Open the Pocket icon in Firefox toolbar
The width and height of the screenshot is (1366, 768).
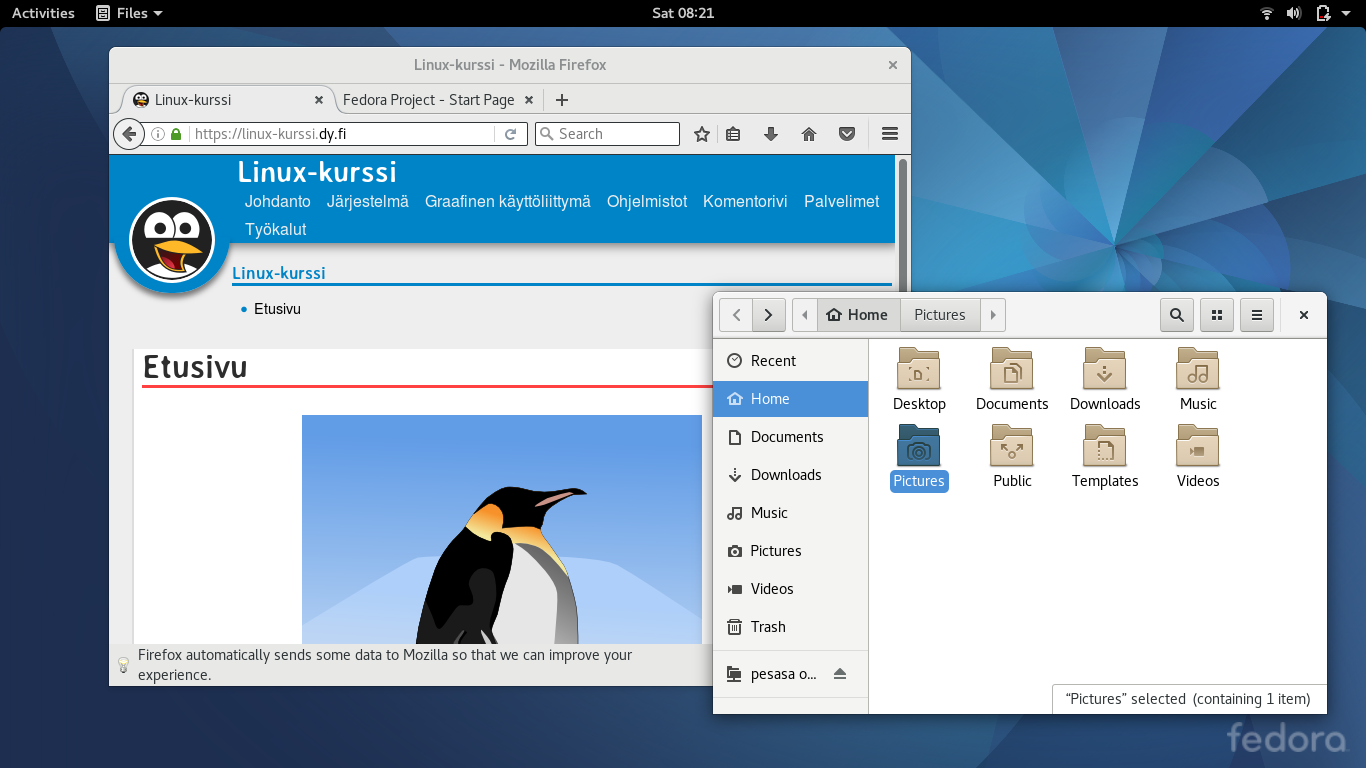(x=847, y=134)
